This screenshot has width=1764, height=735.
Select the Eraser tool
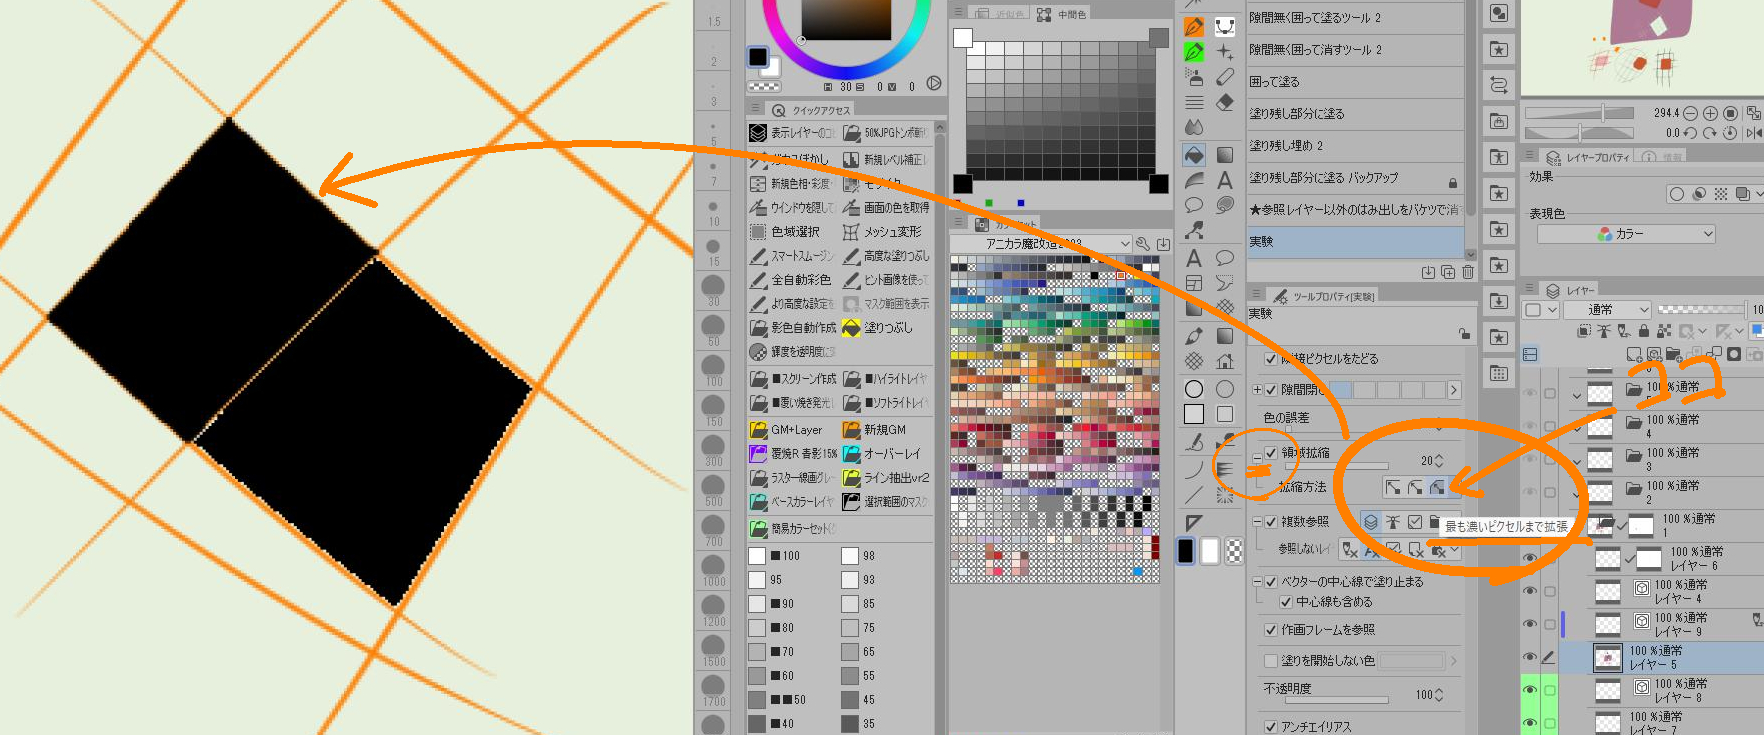coord(1225,102)
